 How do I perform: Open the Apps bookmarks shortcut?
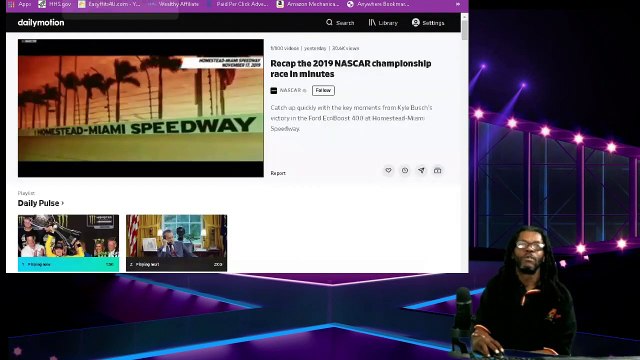20,4
